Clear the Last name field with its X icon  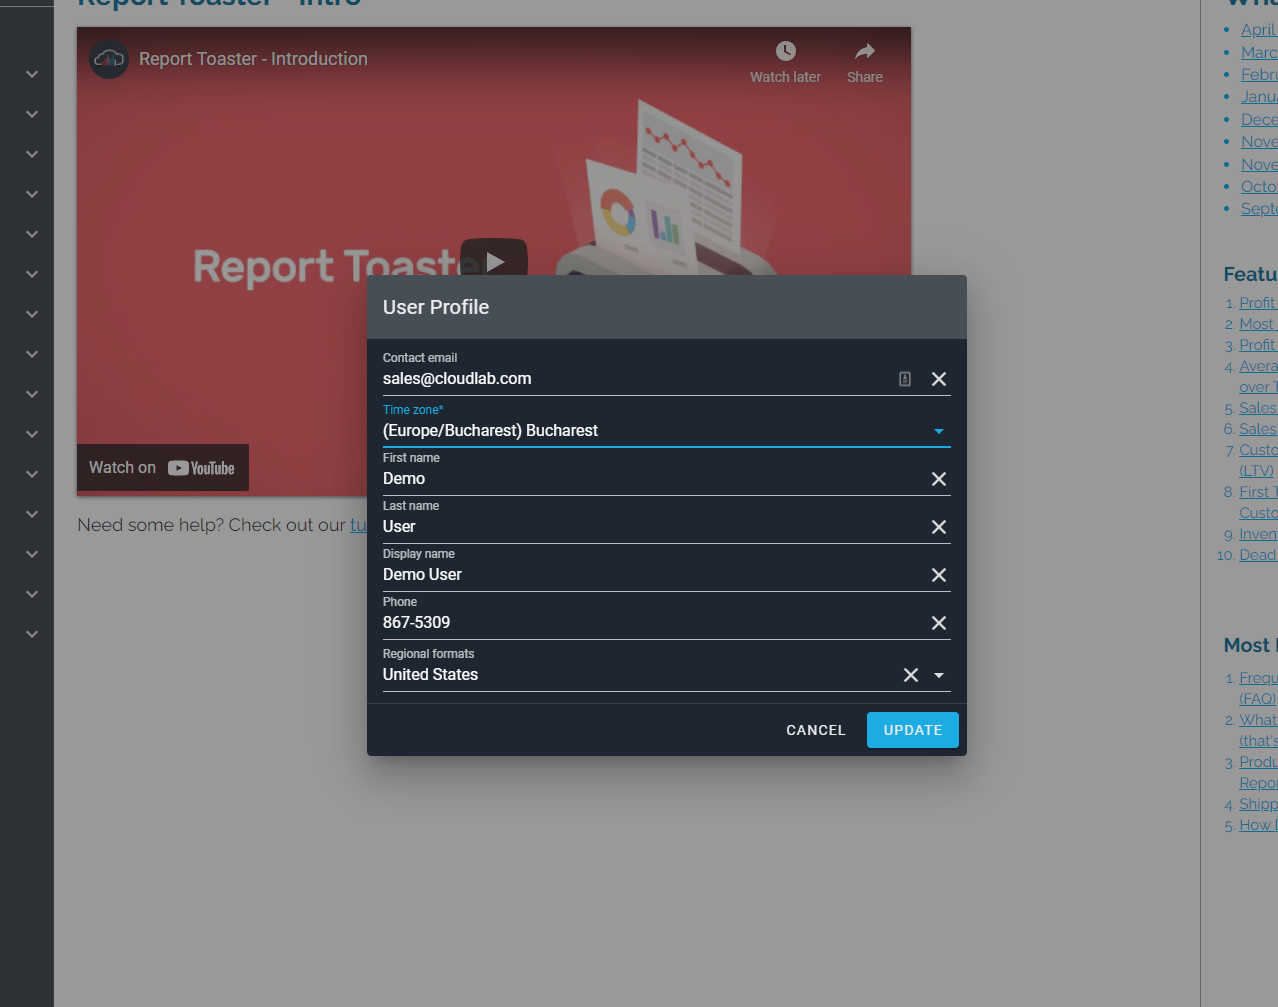[x=938, y=526]
